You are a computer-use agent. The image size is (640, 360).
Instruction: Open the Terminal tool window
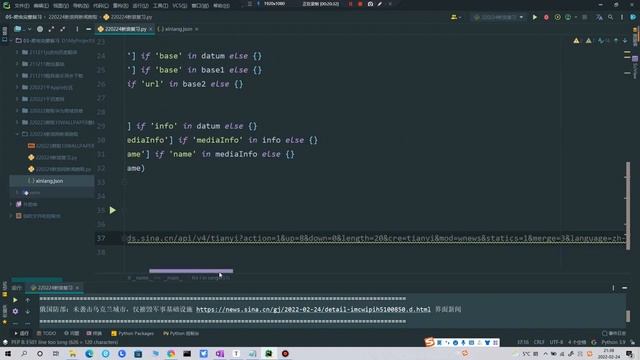[94, 333]
